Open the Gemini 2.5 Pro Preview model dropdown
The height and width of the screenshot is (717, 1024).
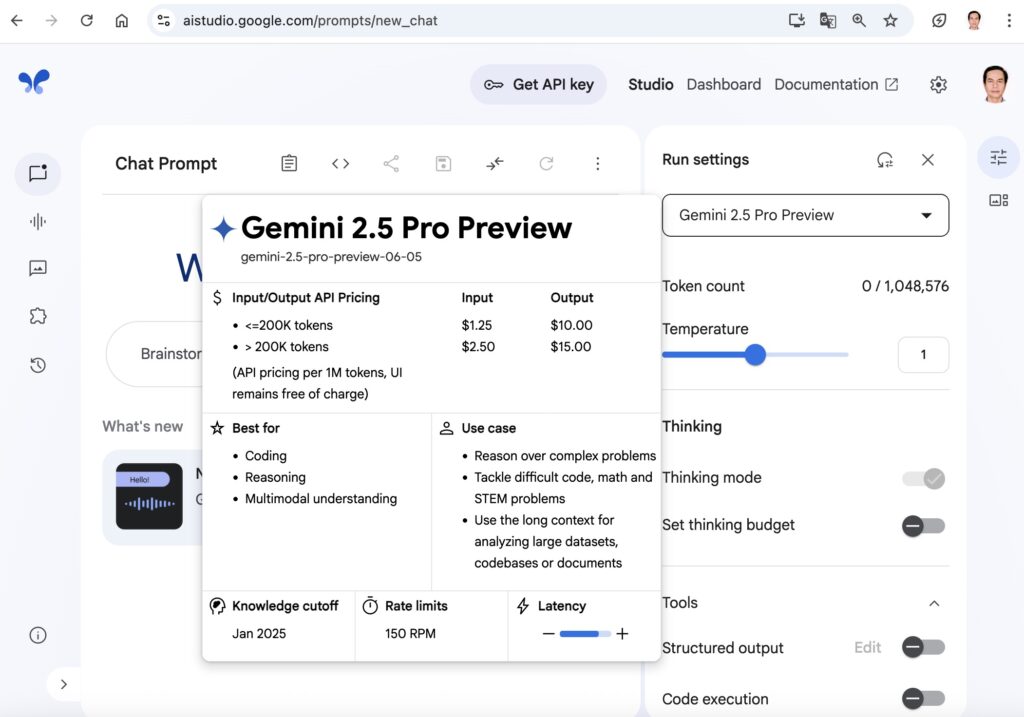[x=805, y=215]
